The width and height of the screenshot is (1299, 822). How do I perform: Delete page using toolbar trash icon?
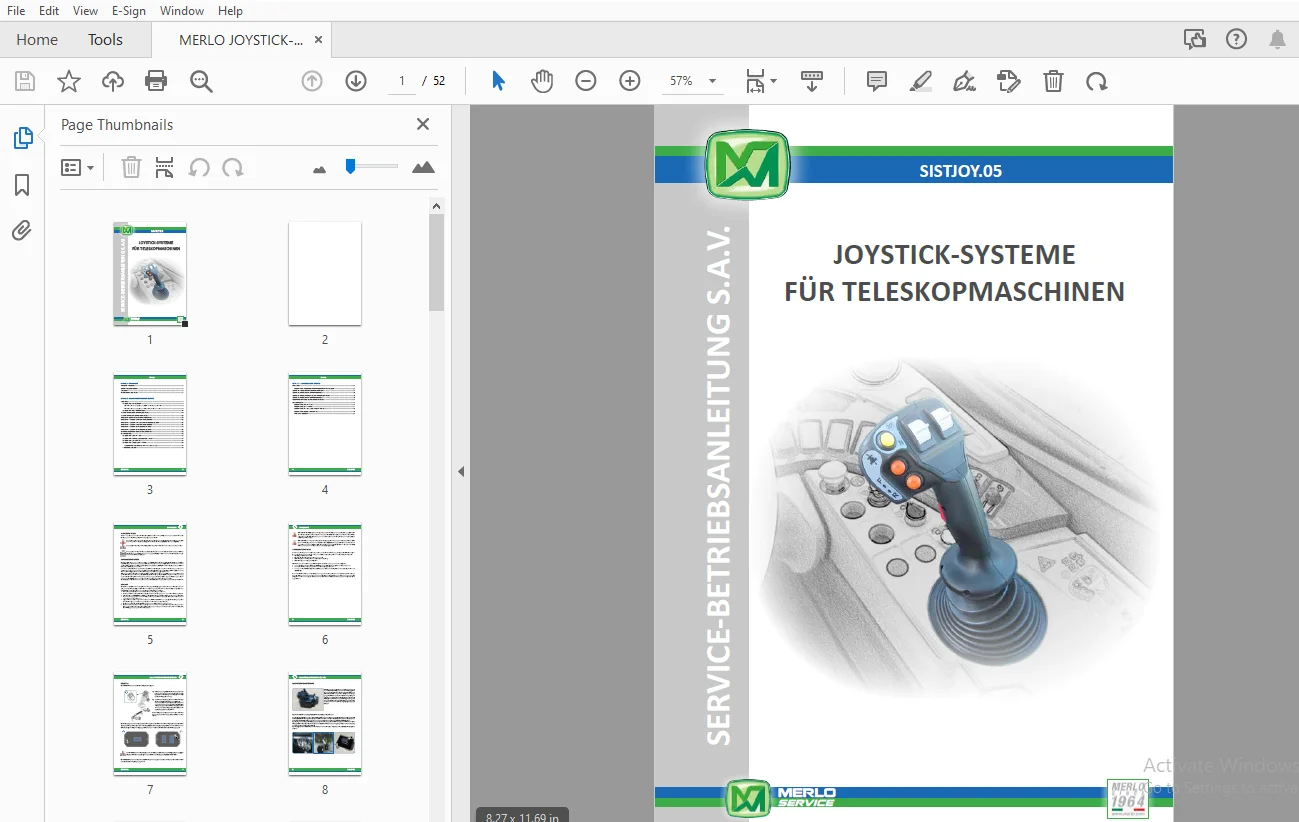pos(1053,82)
